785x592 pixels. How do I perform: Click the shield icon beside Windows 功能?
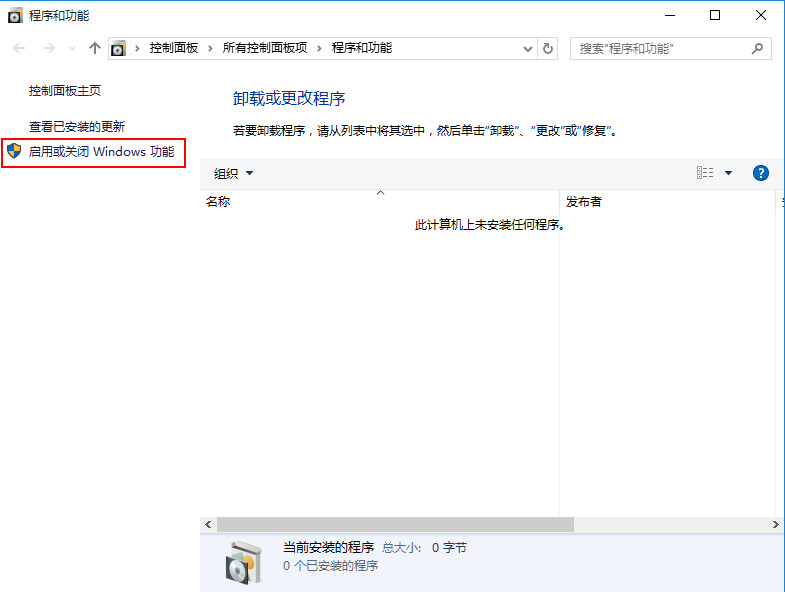coord(14,150)
